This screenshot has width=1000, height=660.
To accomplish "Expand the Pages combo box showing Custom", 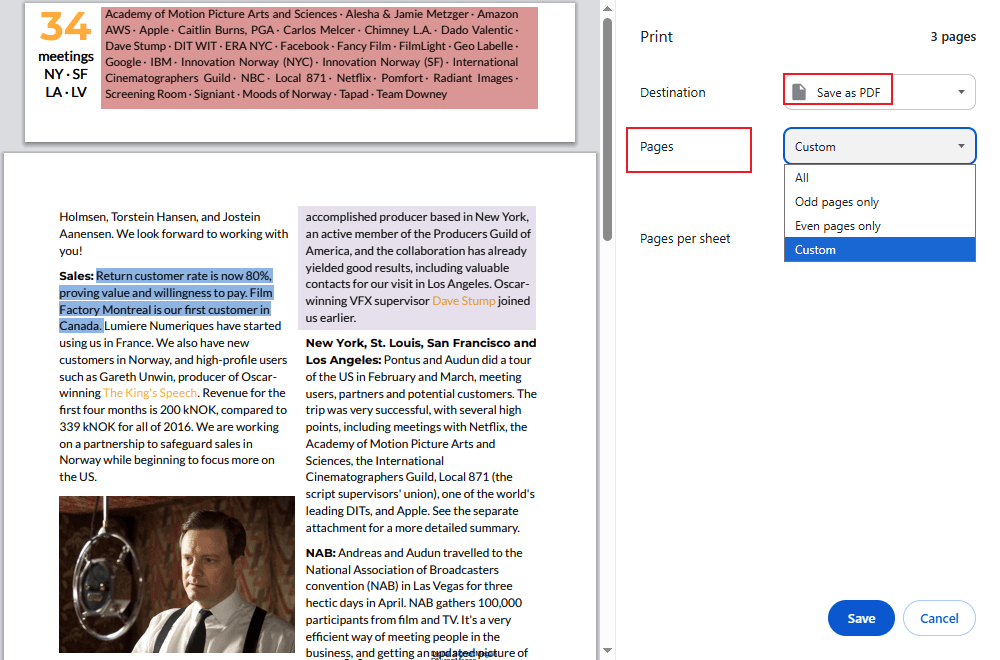I will (x=879, y=147).
